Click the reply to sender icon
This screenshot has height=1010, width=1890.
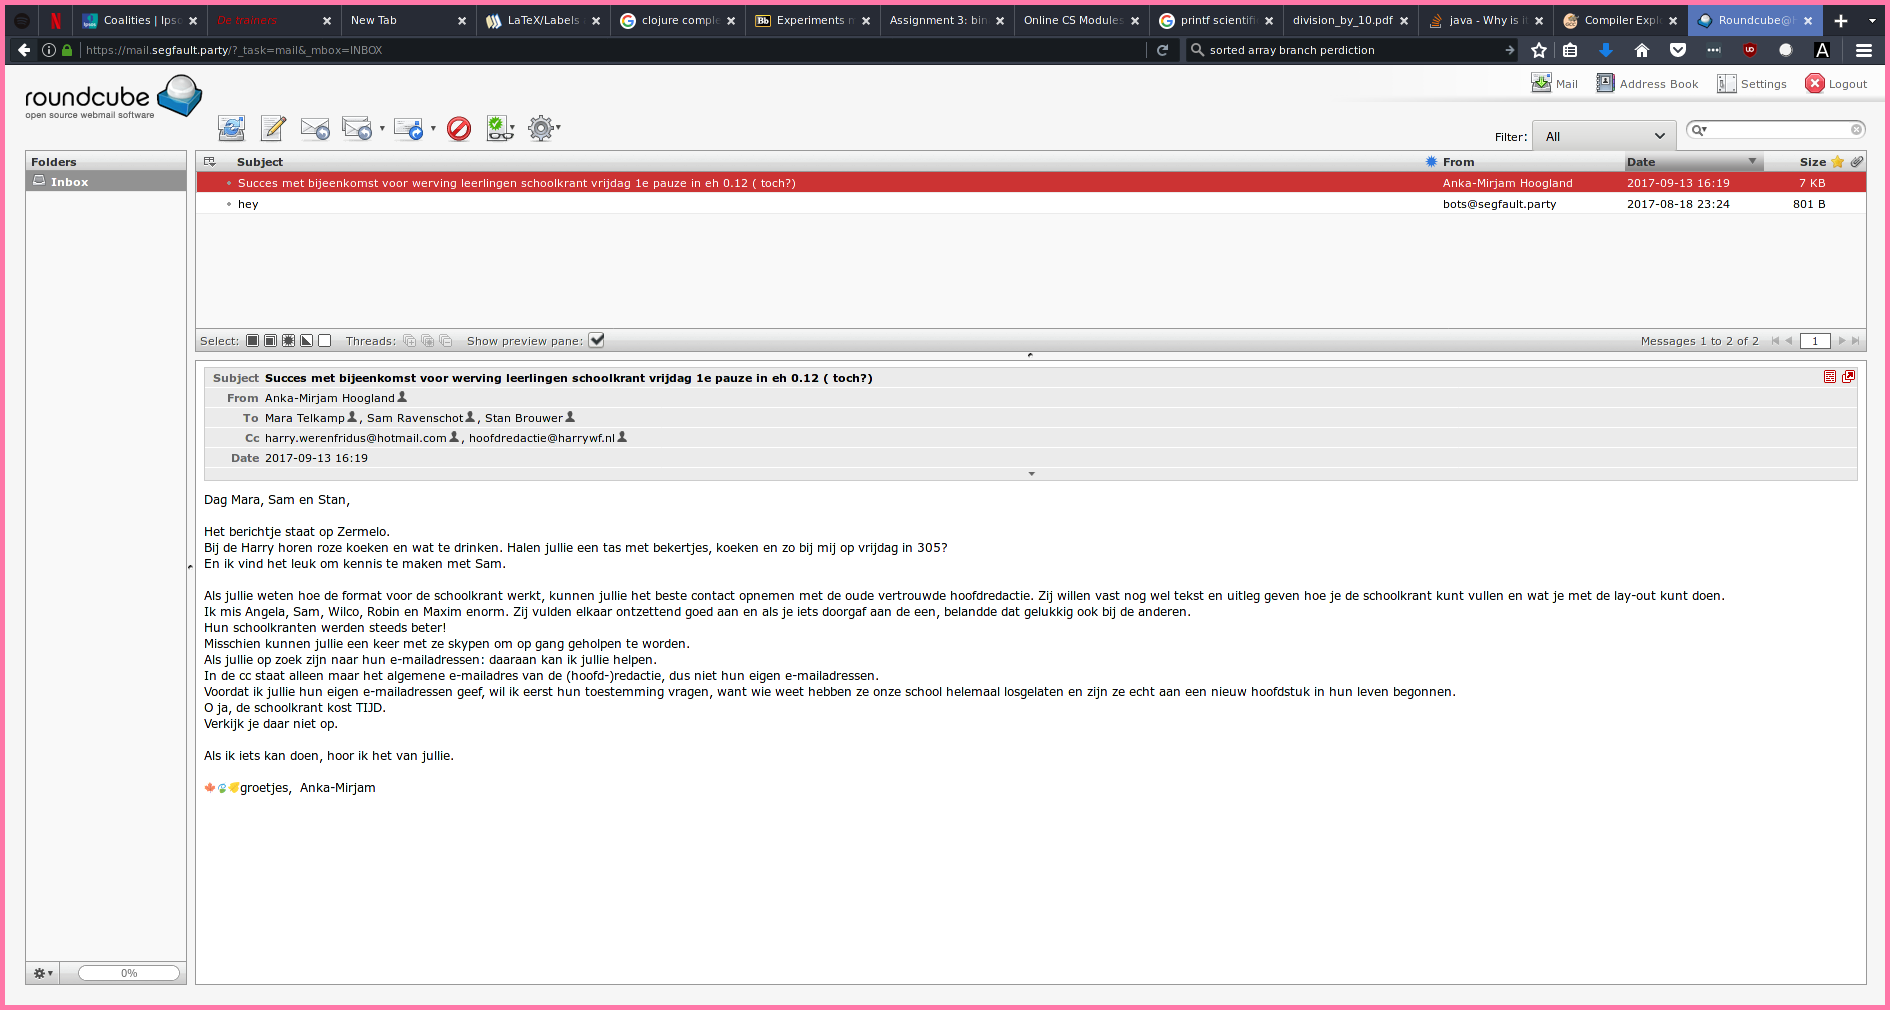coord(315,128)
